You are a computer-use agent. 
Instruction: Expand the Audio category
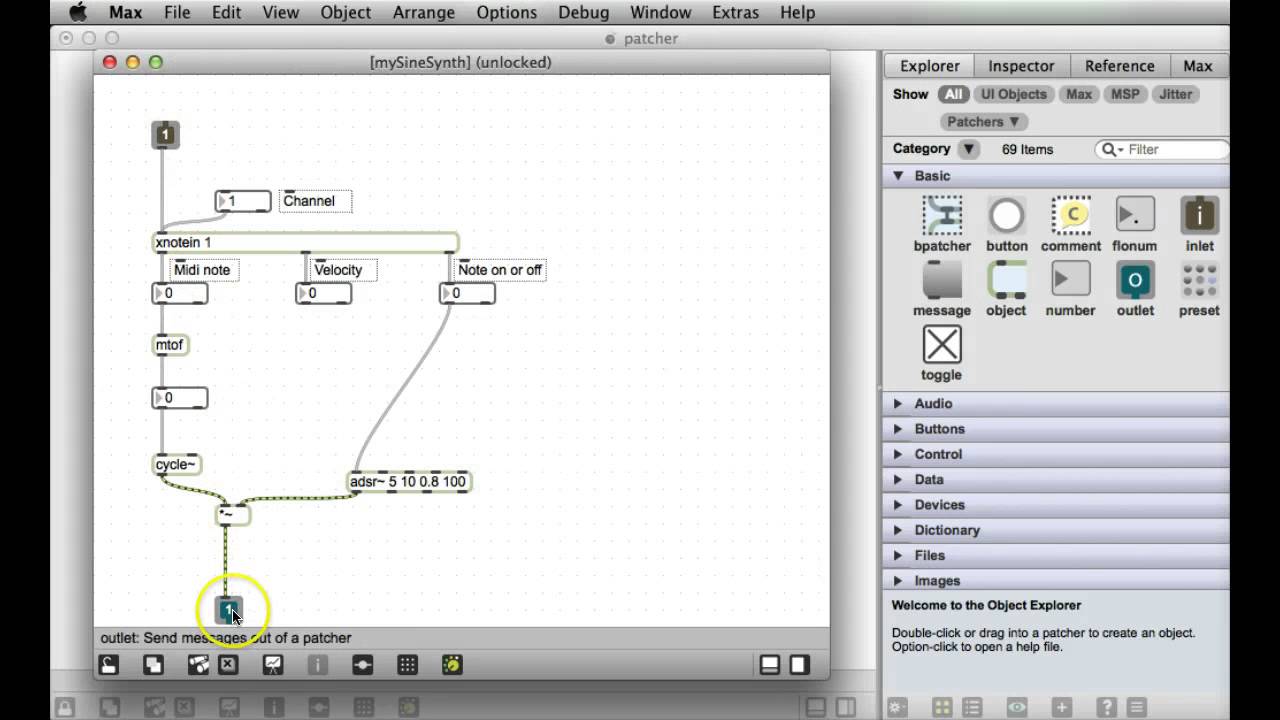tap(897, 404)
